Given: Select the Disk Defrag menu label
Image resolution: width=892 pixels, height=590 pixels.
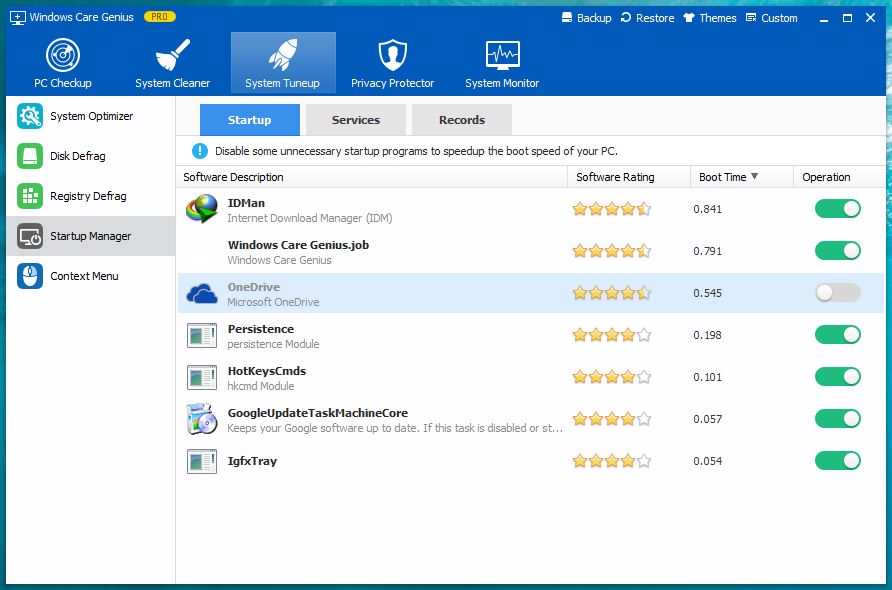Looking at the screenshot, I should (x=77, y=156).
